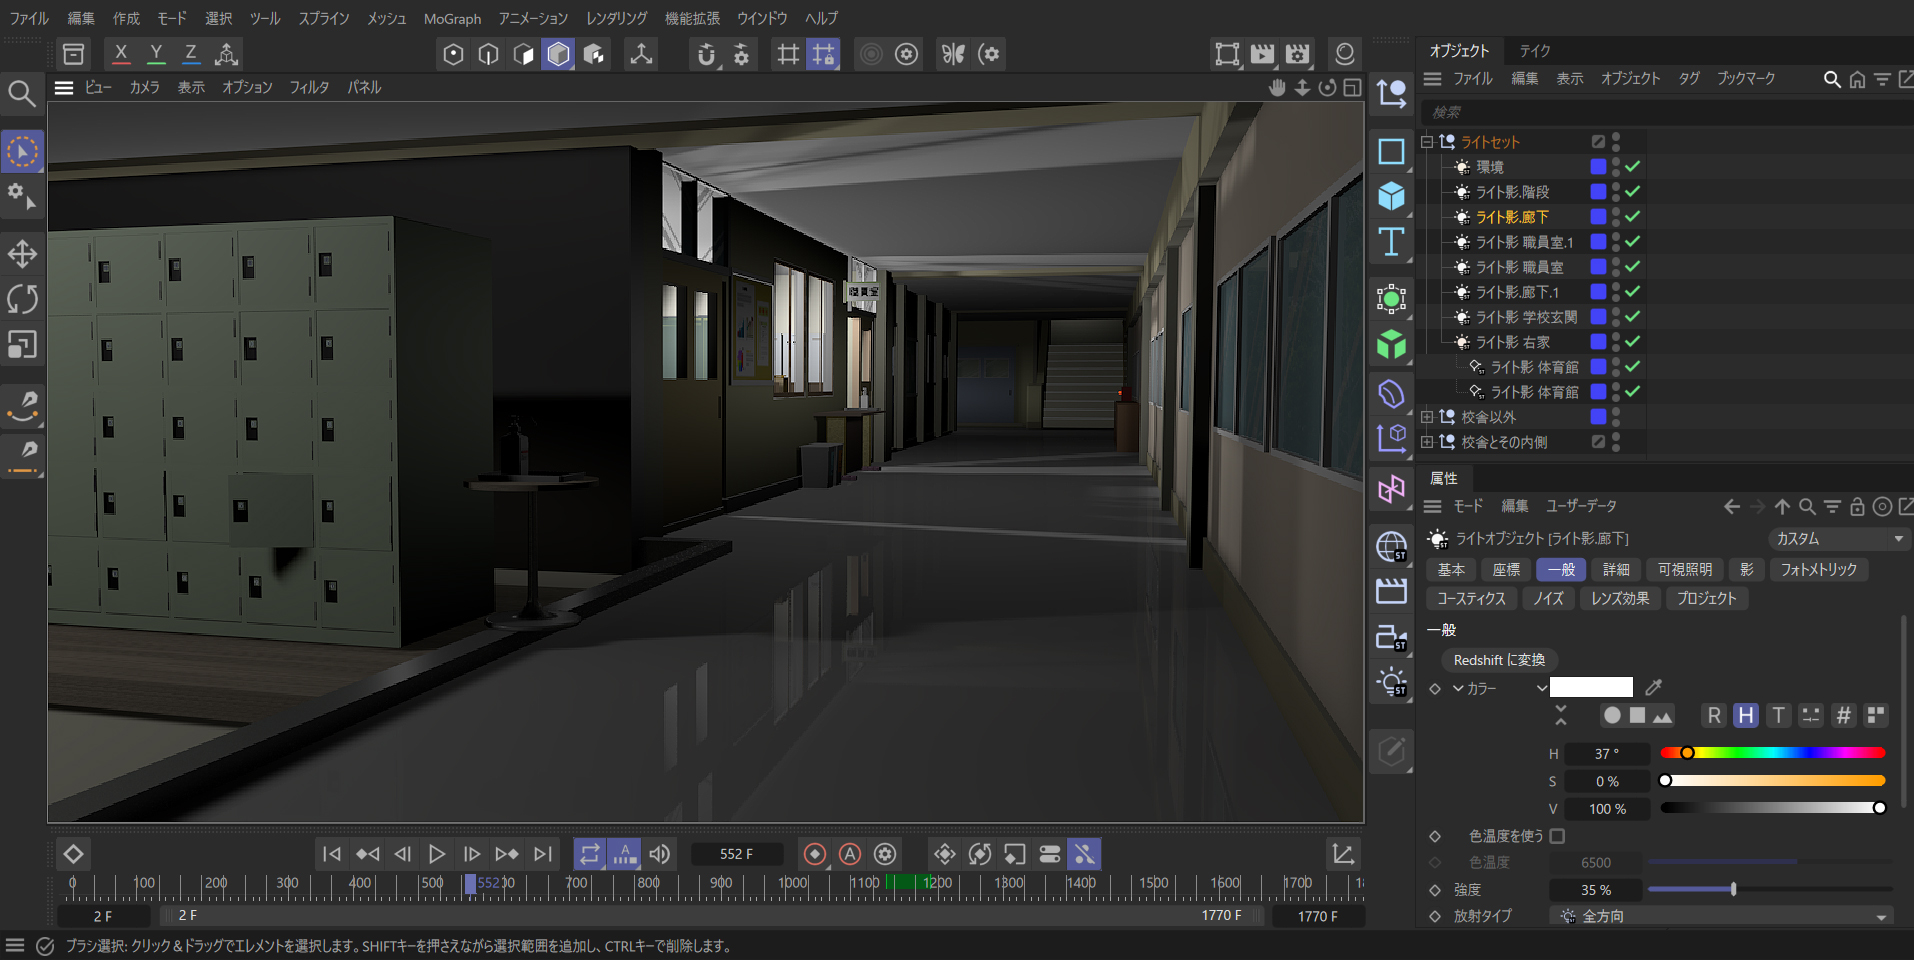Enable the 色温度を使う checkbox
Screen dimensions: 1914x960
[1557, 836]
